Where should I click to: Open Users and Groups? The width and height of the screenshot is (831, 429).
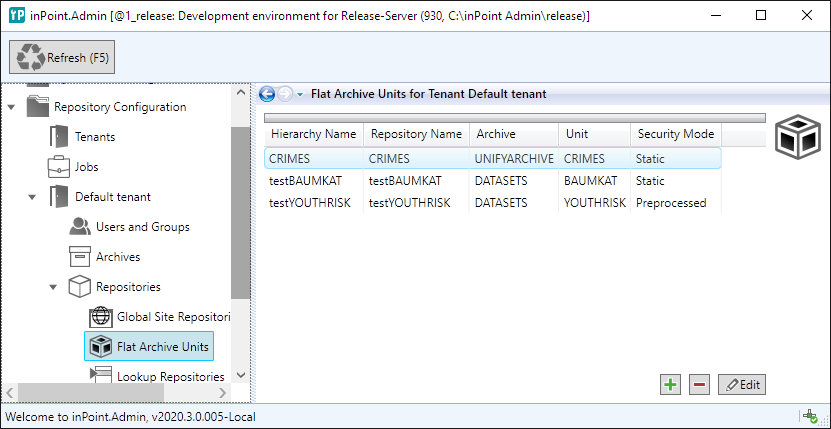(143, 227)
